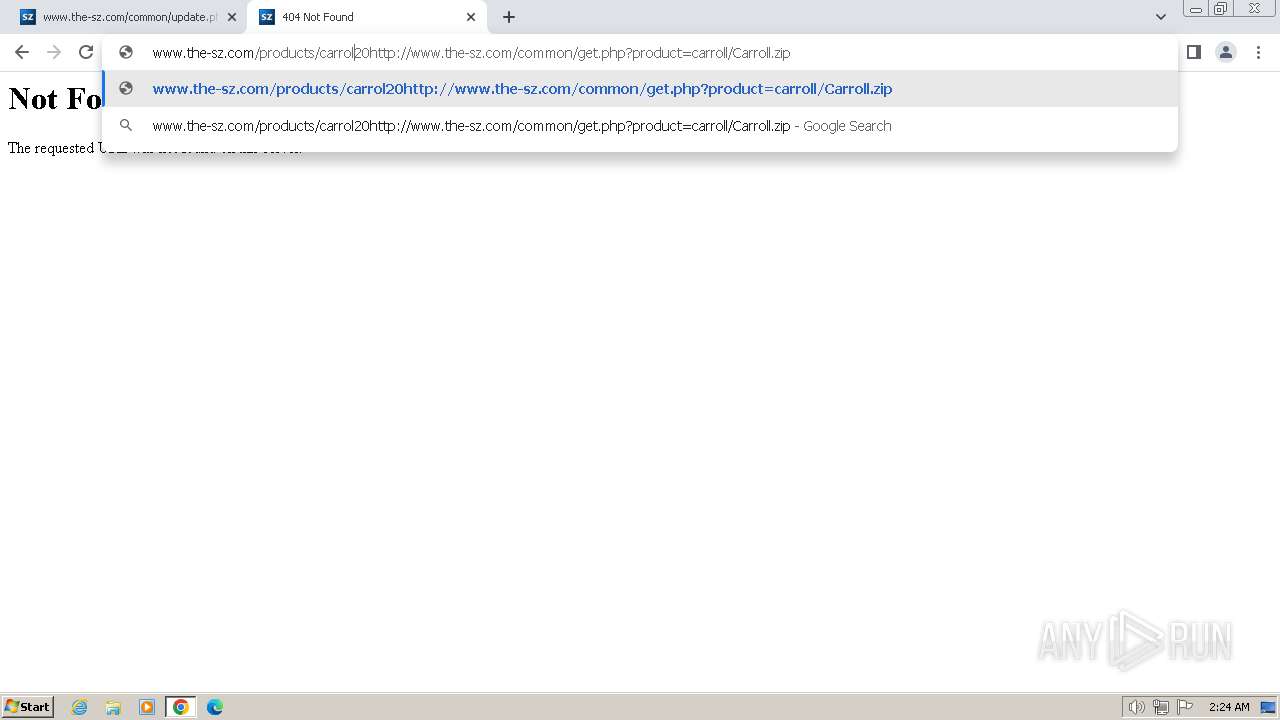The image size is (1280, 720).
Task: Open the volume tray icon
Action: pos(1136,707)
